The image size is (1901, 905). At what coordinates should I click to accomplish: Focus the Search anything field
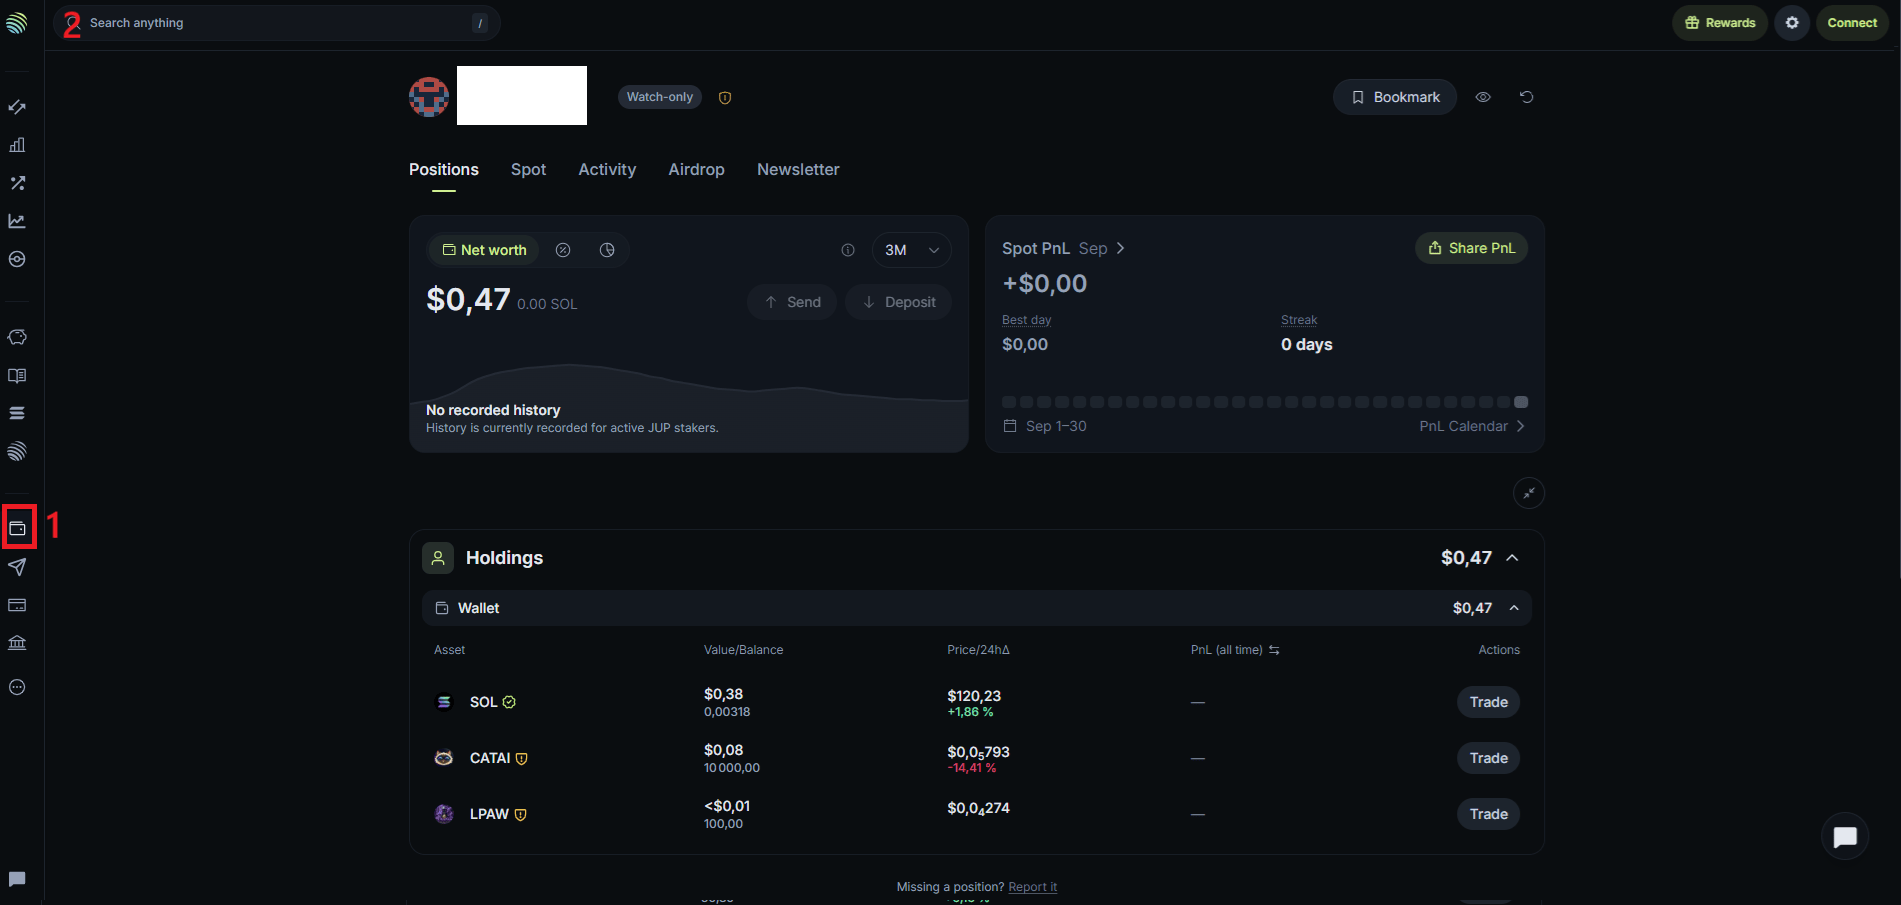click(x=277, y=23)
